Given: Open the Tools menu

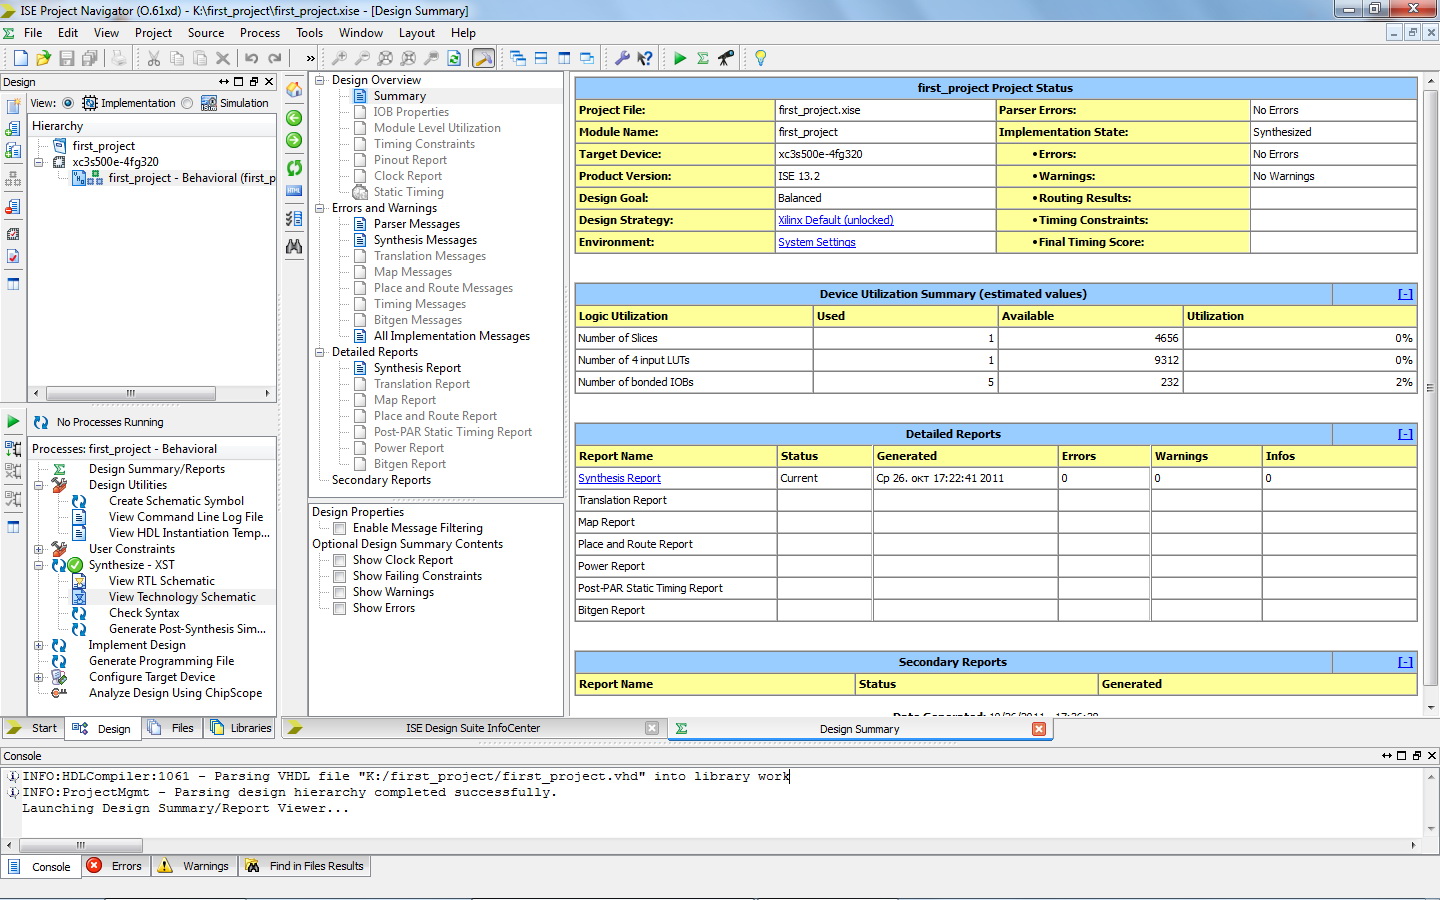Looking at the screenshot, I should point(310,33).
